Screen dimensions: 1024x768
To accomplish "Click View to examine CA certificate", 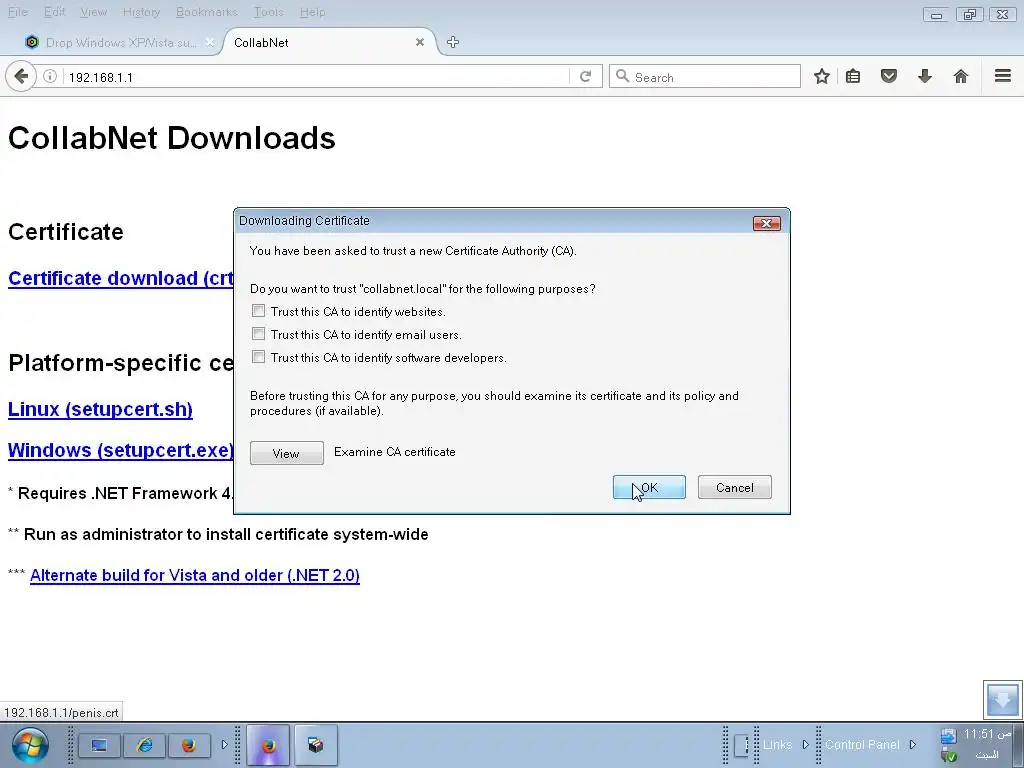I will pos(286,453).
